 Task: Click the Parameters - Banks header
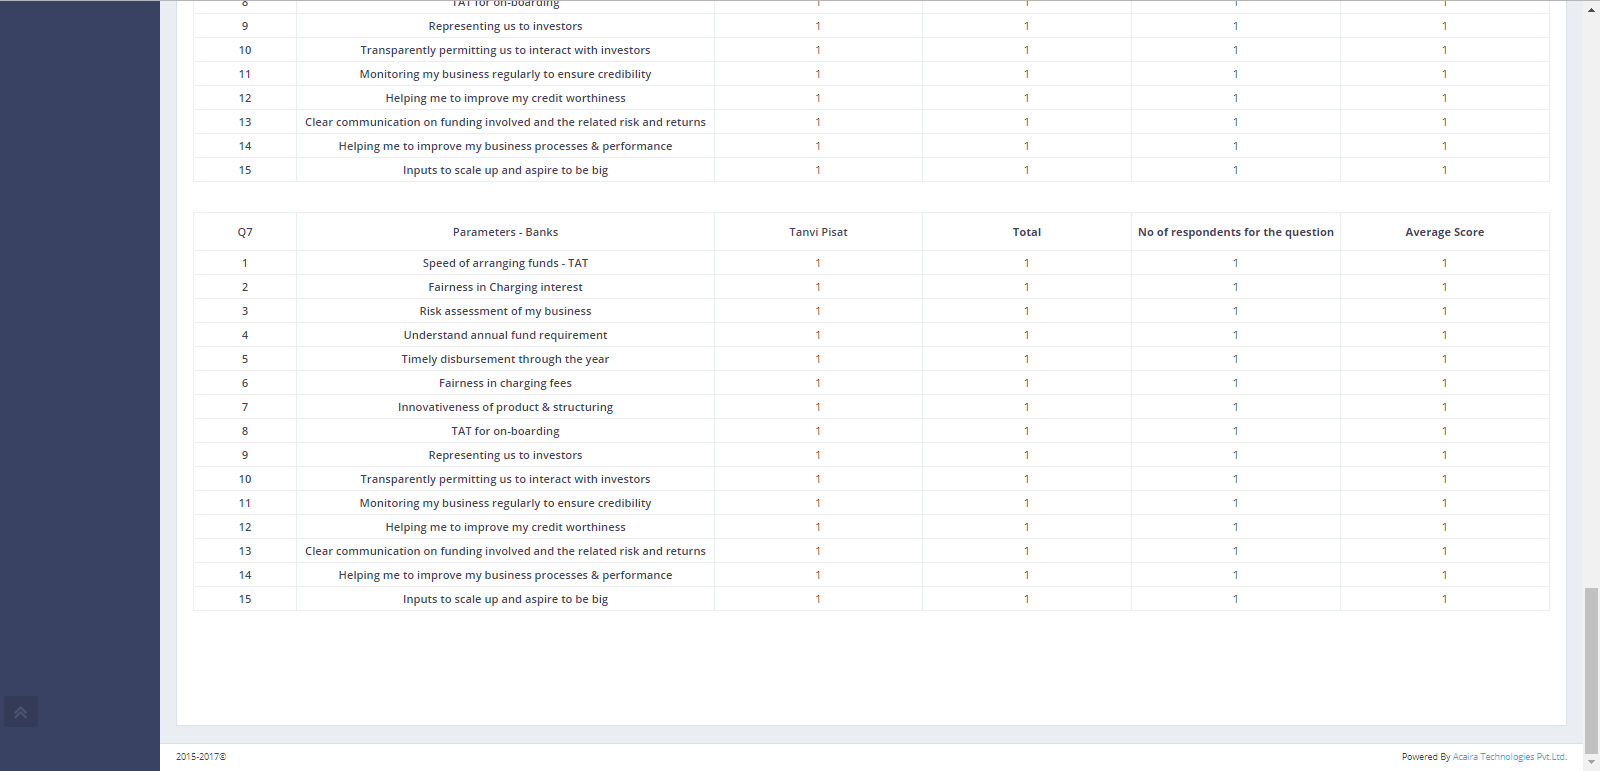point(505,232)
